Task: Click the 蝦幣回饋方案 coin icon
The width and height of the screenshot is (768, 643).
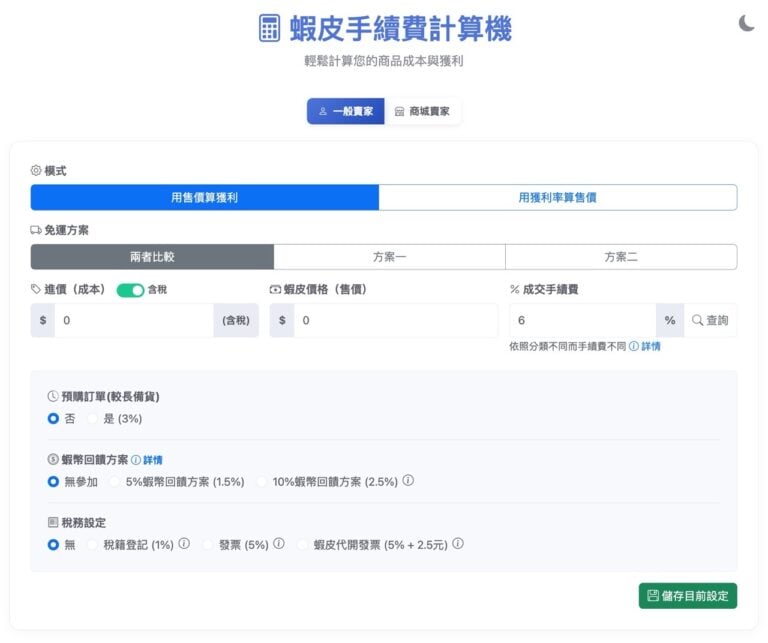Action: (53, 459)
